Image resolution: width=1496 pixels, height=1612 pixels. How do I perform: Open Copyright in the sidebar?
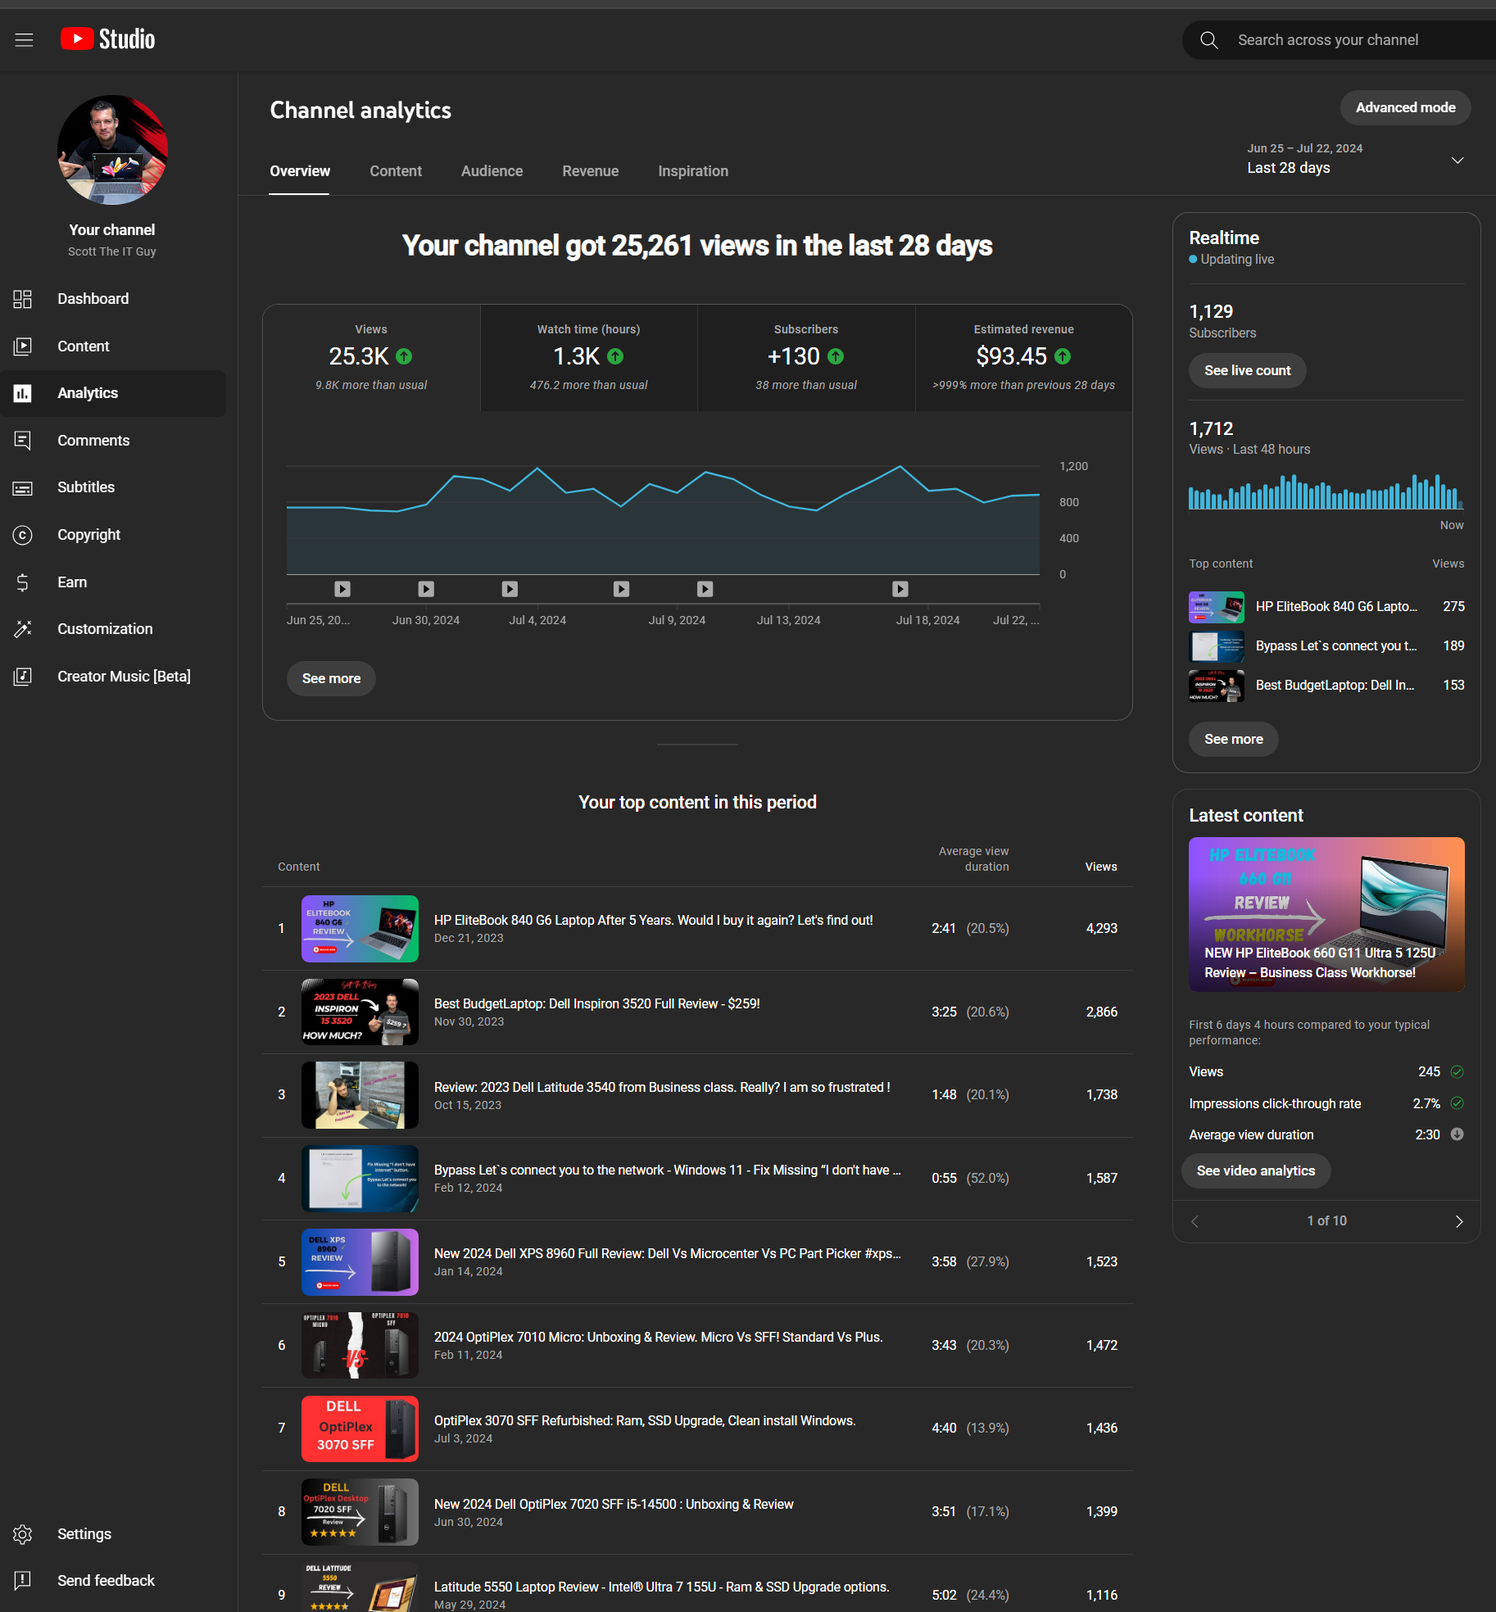coord(113,535)
